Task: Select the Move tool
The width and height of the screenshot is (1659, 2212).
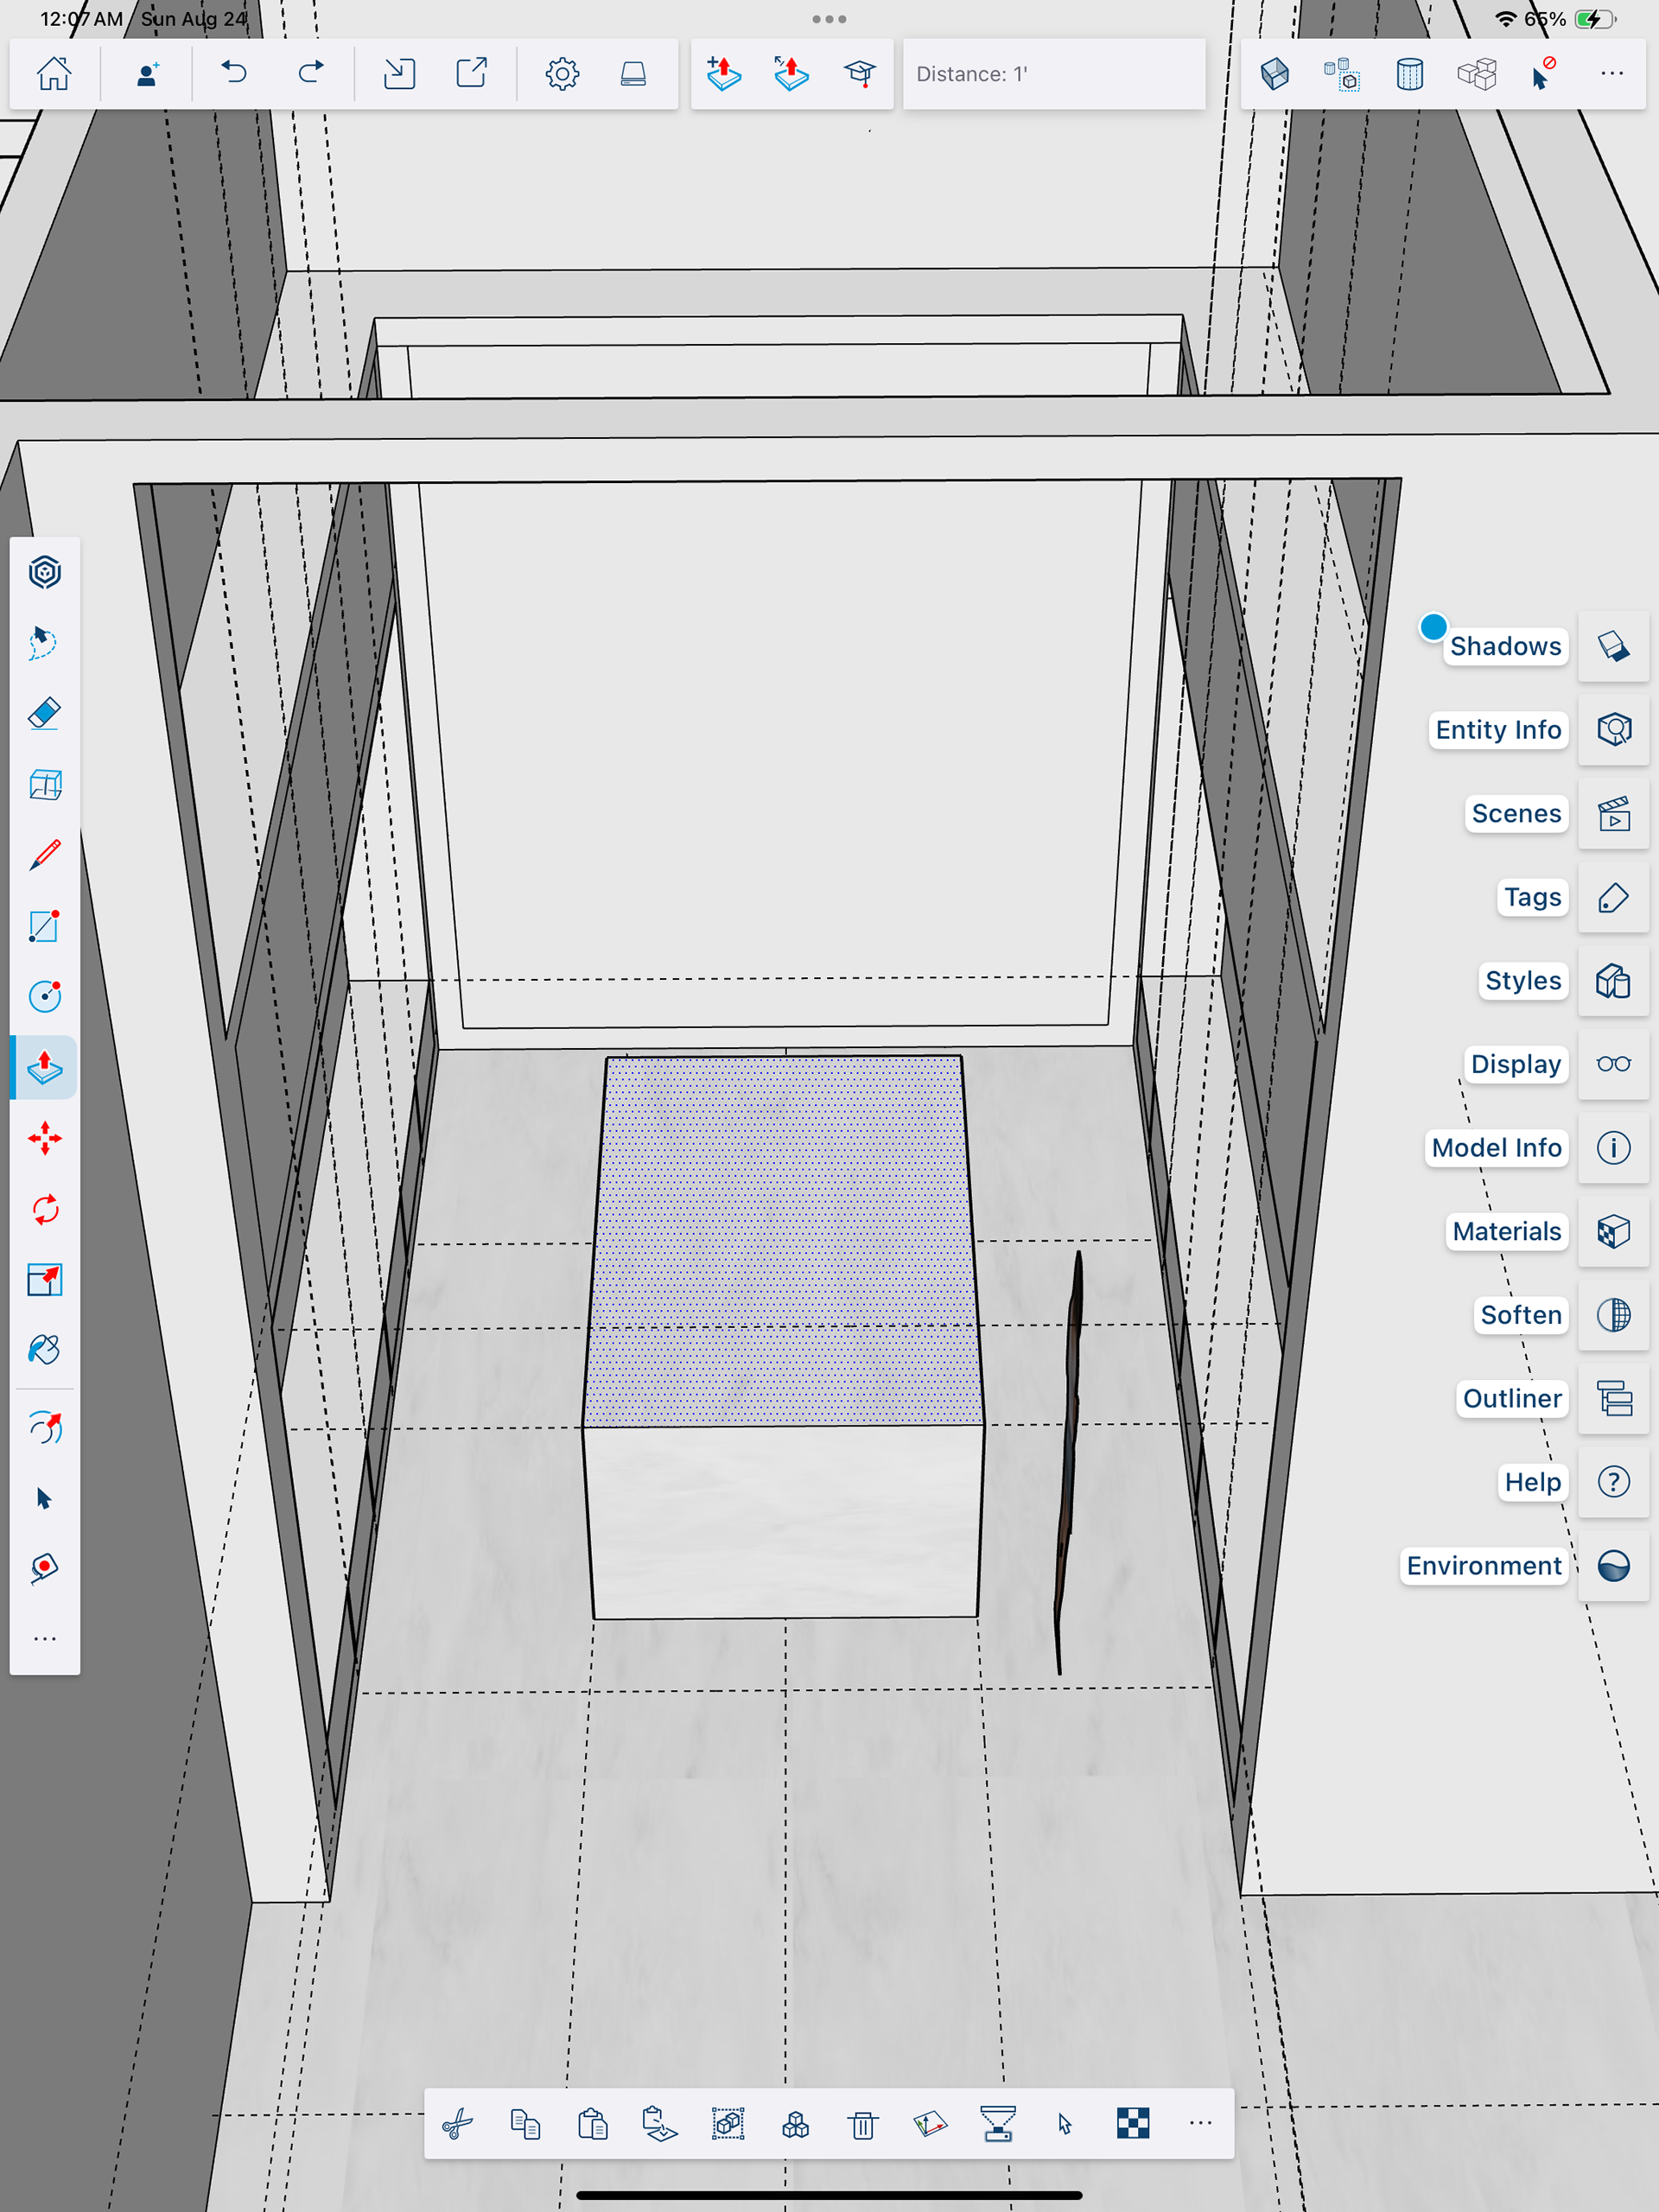Action: [44, 1138]
